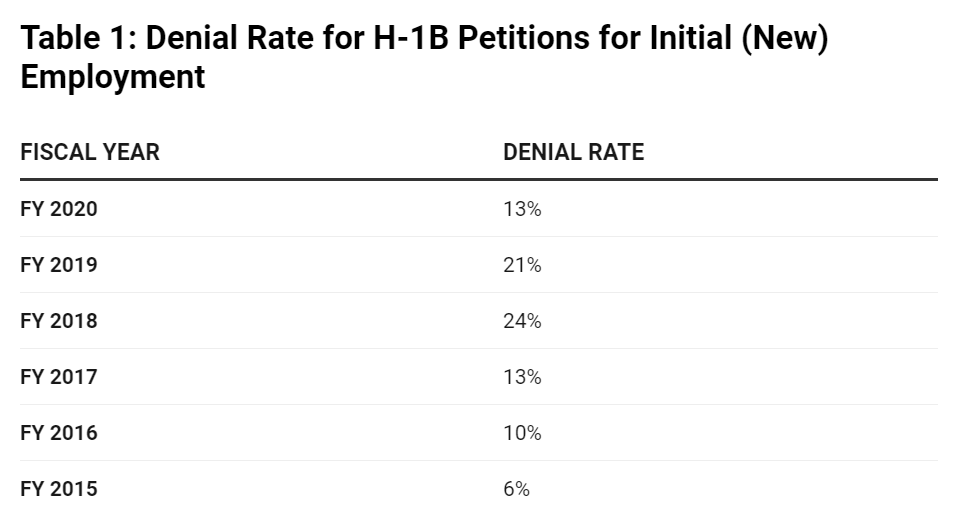Select the FY 2015 row label

(59, 489)
